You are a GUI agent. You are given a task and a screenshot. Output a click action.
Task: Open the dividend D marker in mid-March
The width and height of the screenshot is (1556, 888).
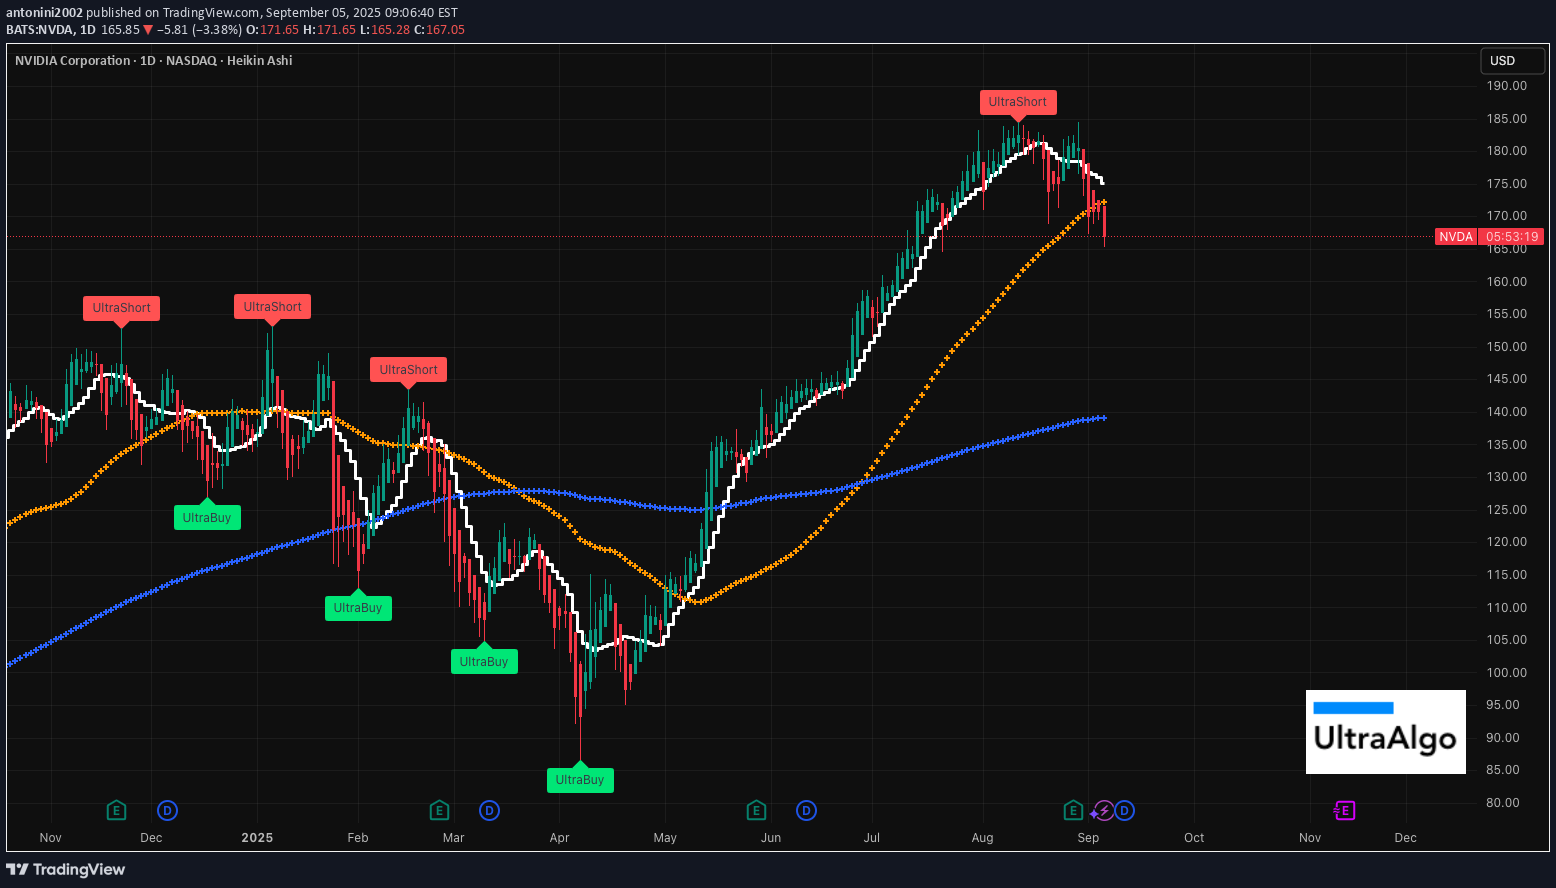coord(489,810)
